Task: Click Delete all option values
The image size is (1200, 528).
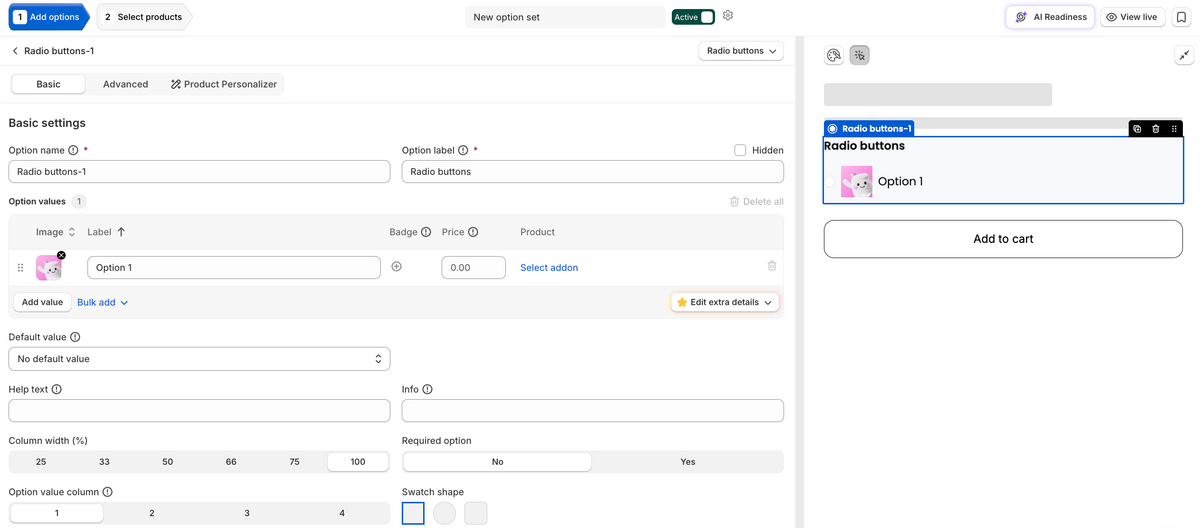Action: click(x=757, y=202)
